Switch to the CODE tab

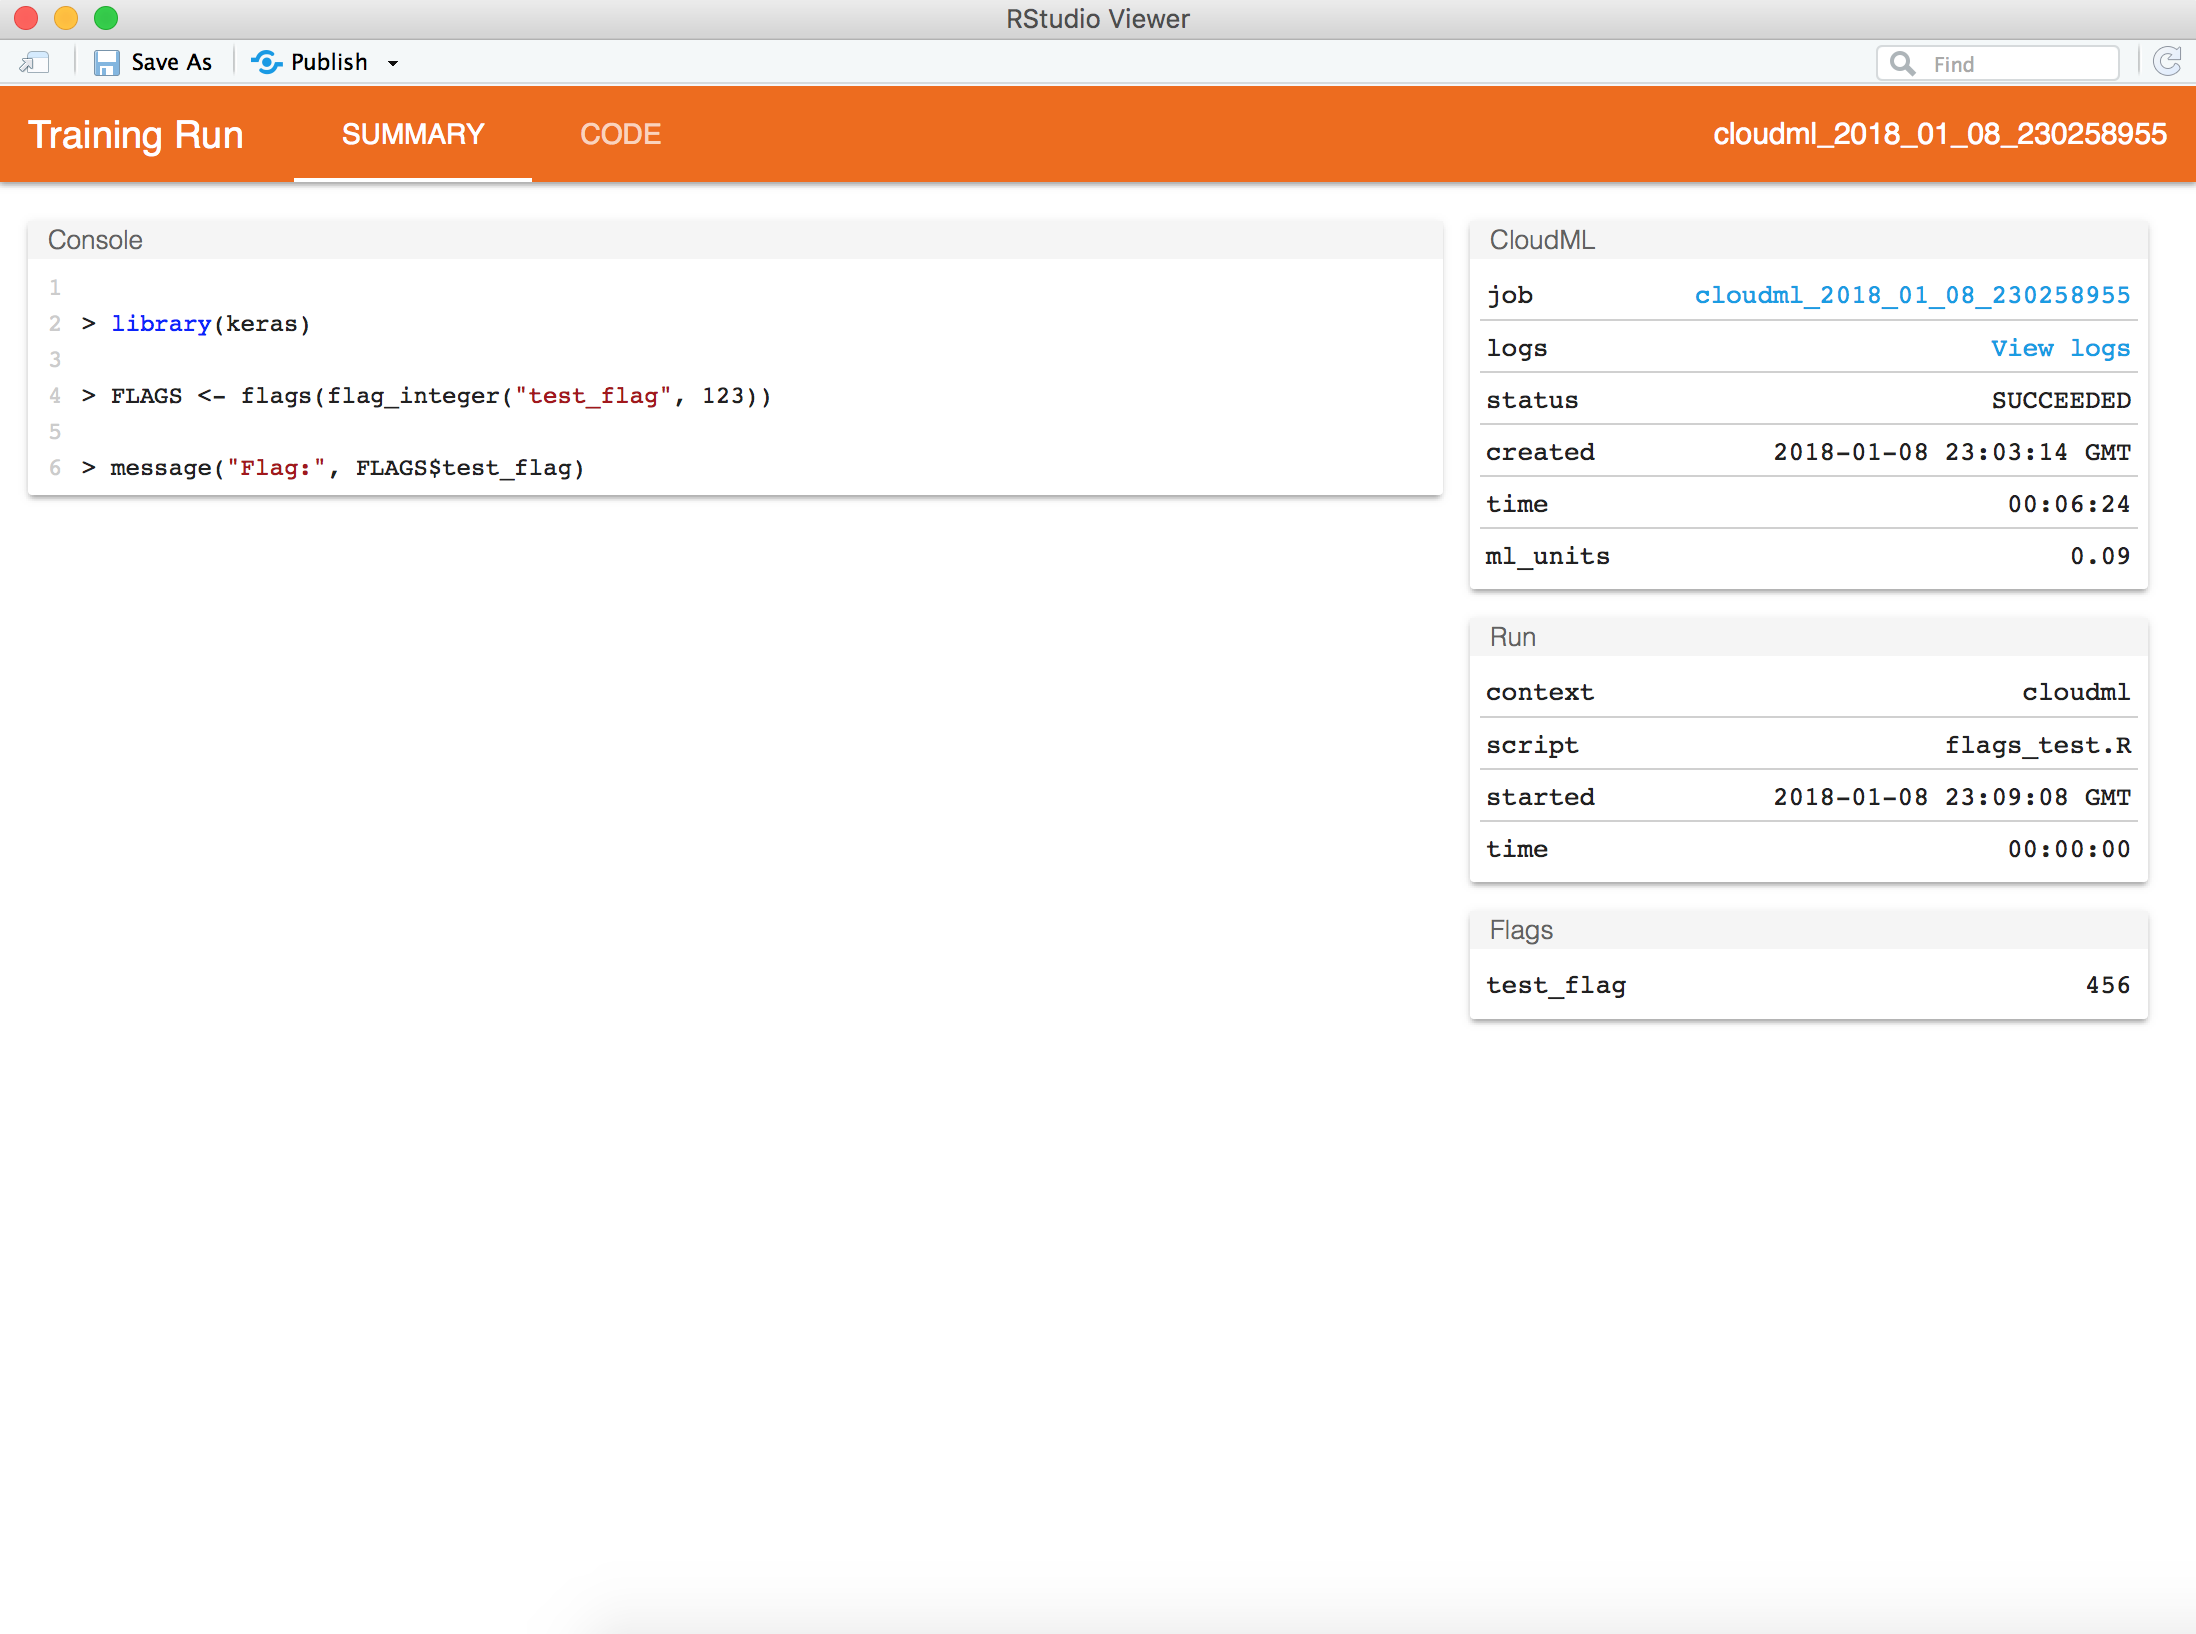coord(620,133)
